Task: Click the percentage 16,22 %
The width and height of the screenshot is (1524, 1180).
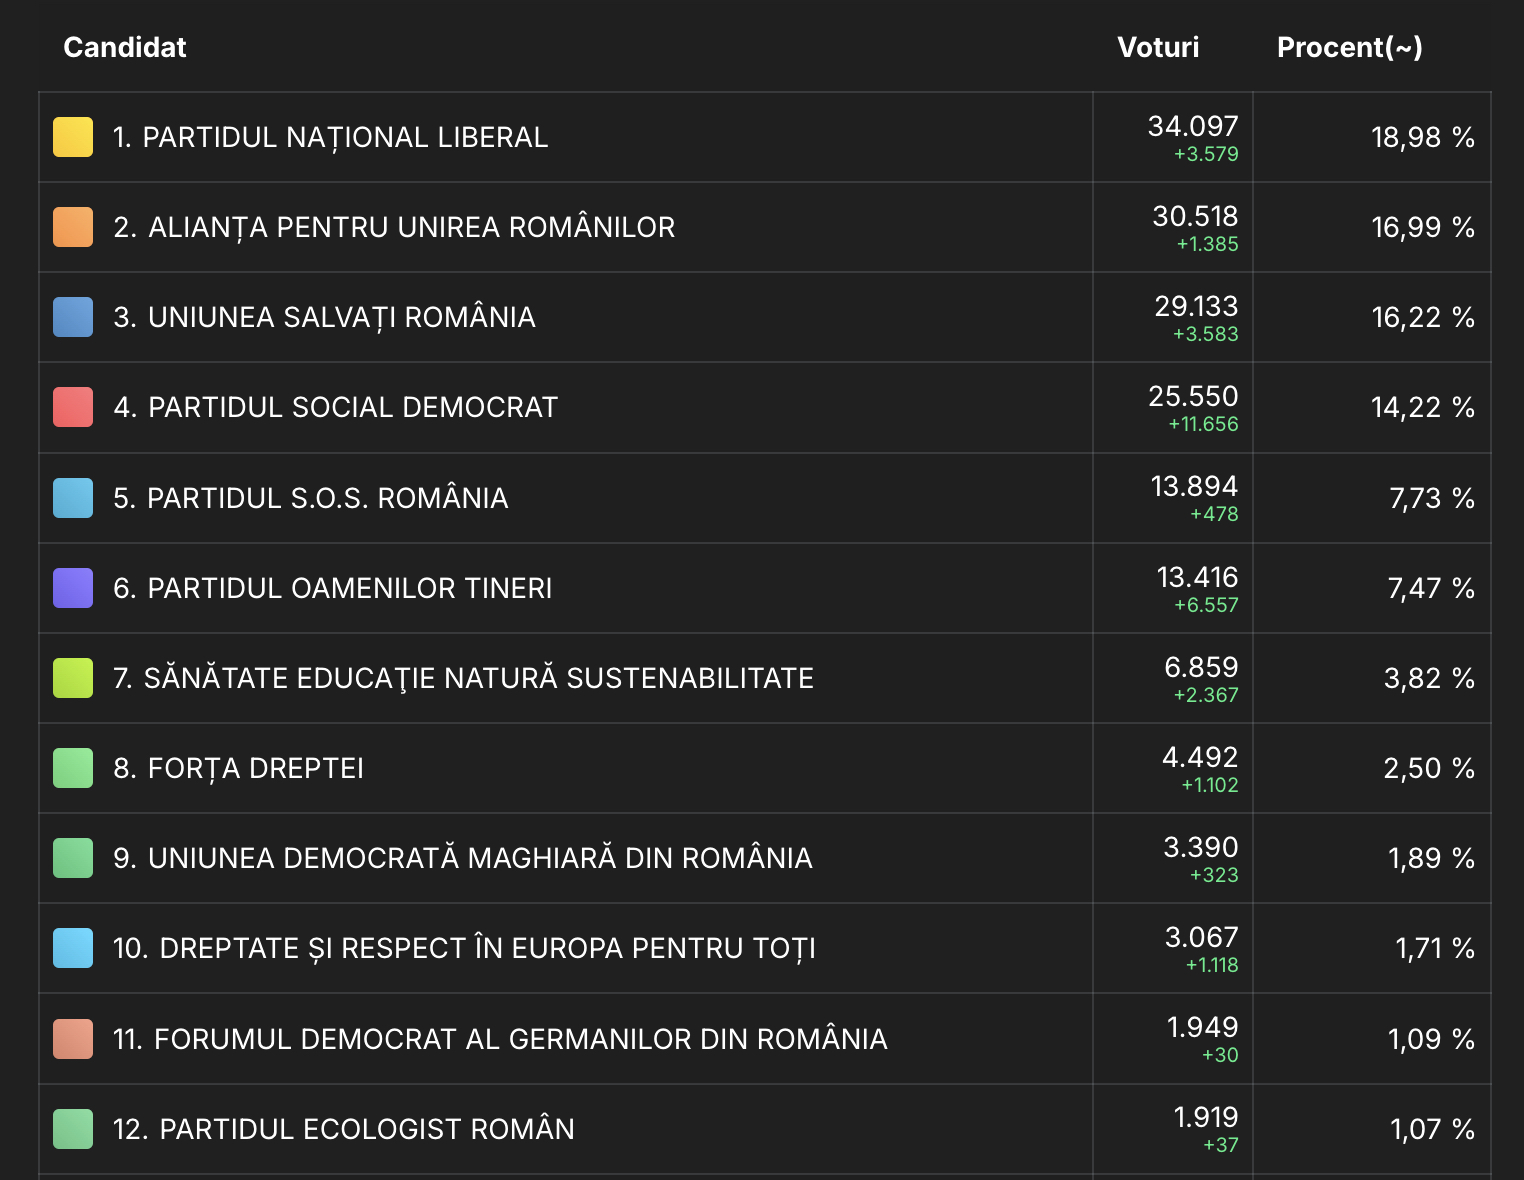Action: pos(1423,318)
